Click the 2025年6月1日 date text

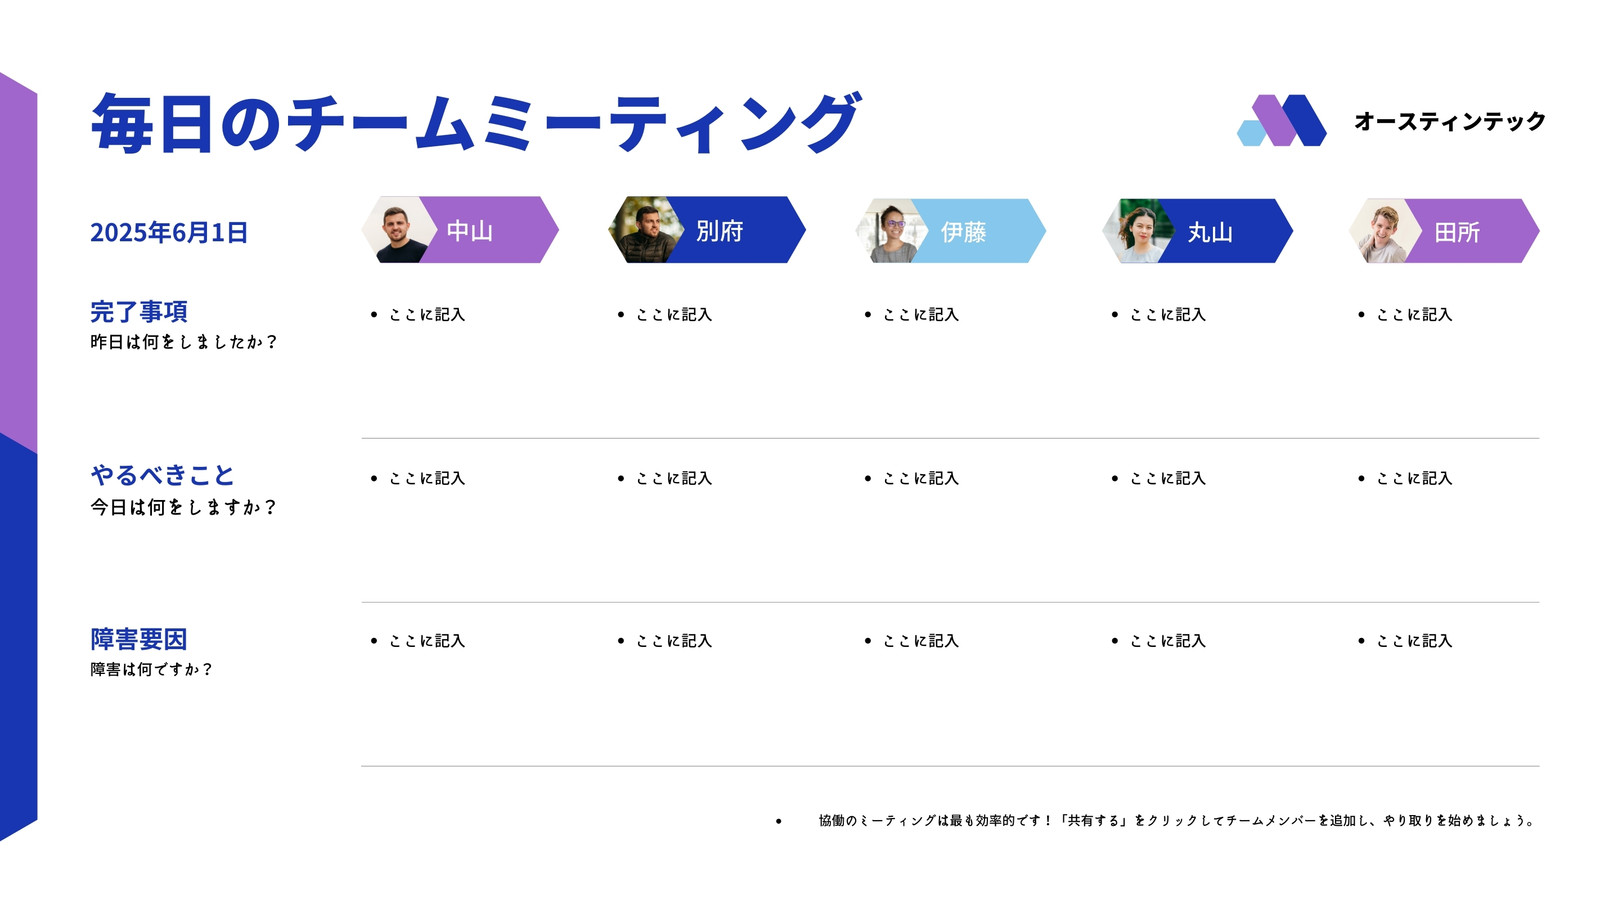tap(169, 232)
